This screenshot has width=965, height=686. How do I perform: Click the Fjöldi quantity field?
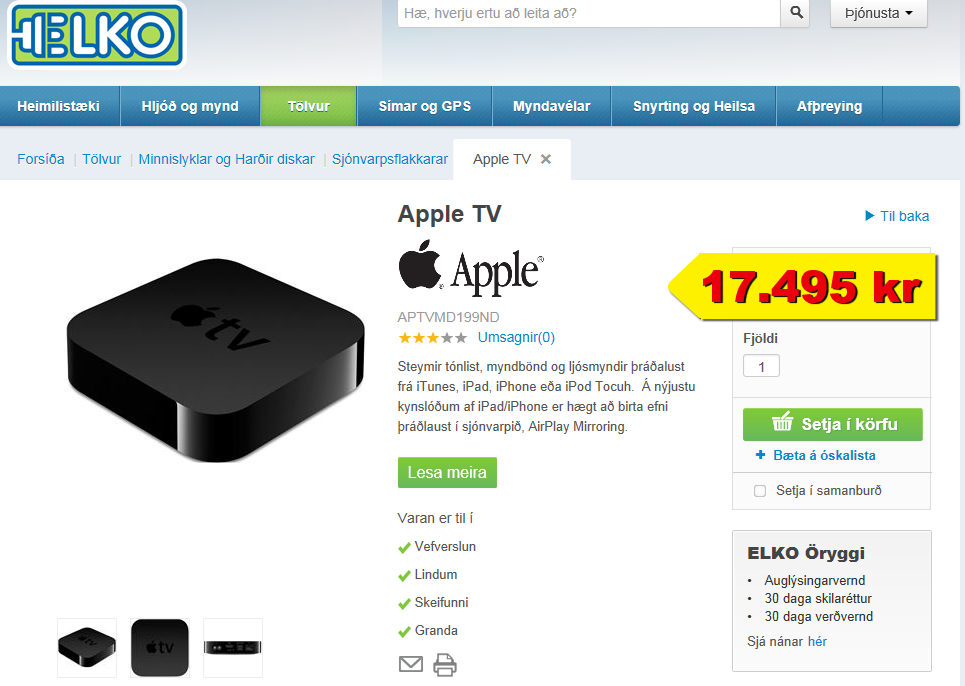point(761,366)
